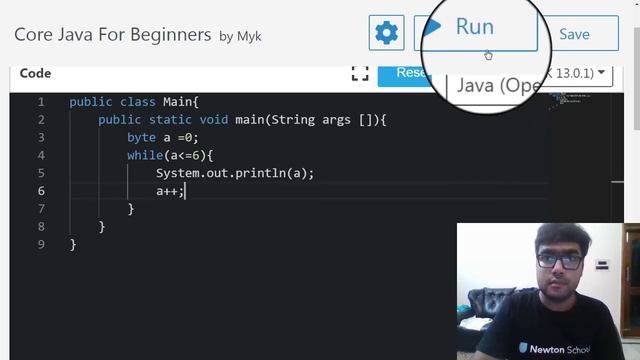The width and height of the screenshot is (640, 360).
Task: Select line number 9 in gutter
Action: click(41, 244)
